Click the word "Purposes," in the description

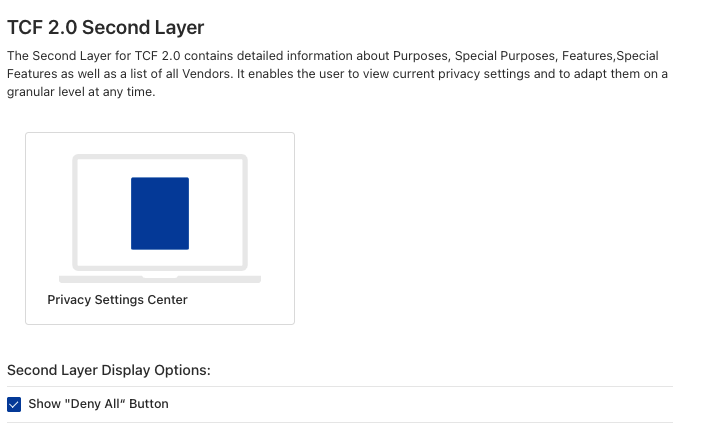point(422,56)
